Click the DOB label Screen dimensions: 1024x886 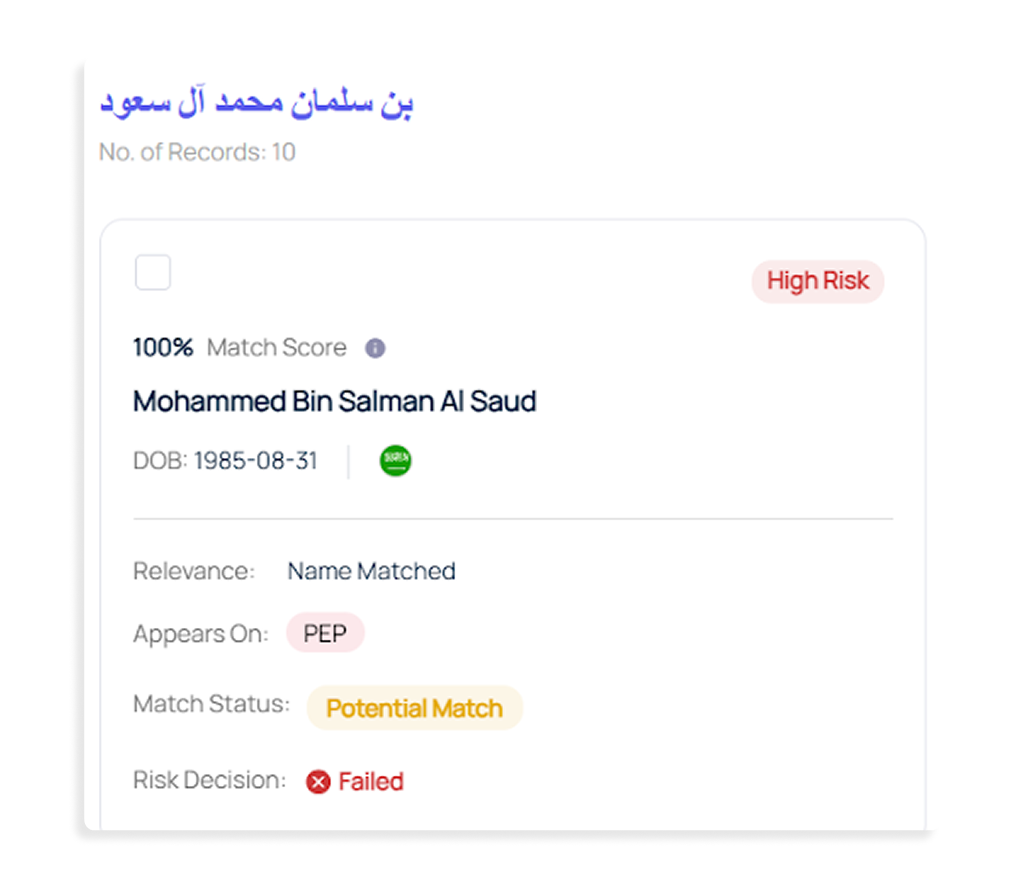click(160, 461)
